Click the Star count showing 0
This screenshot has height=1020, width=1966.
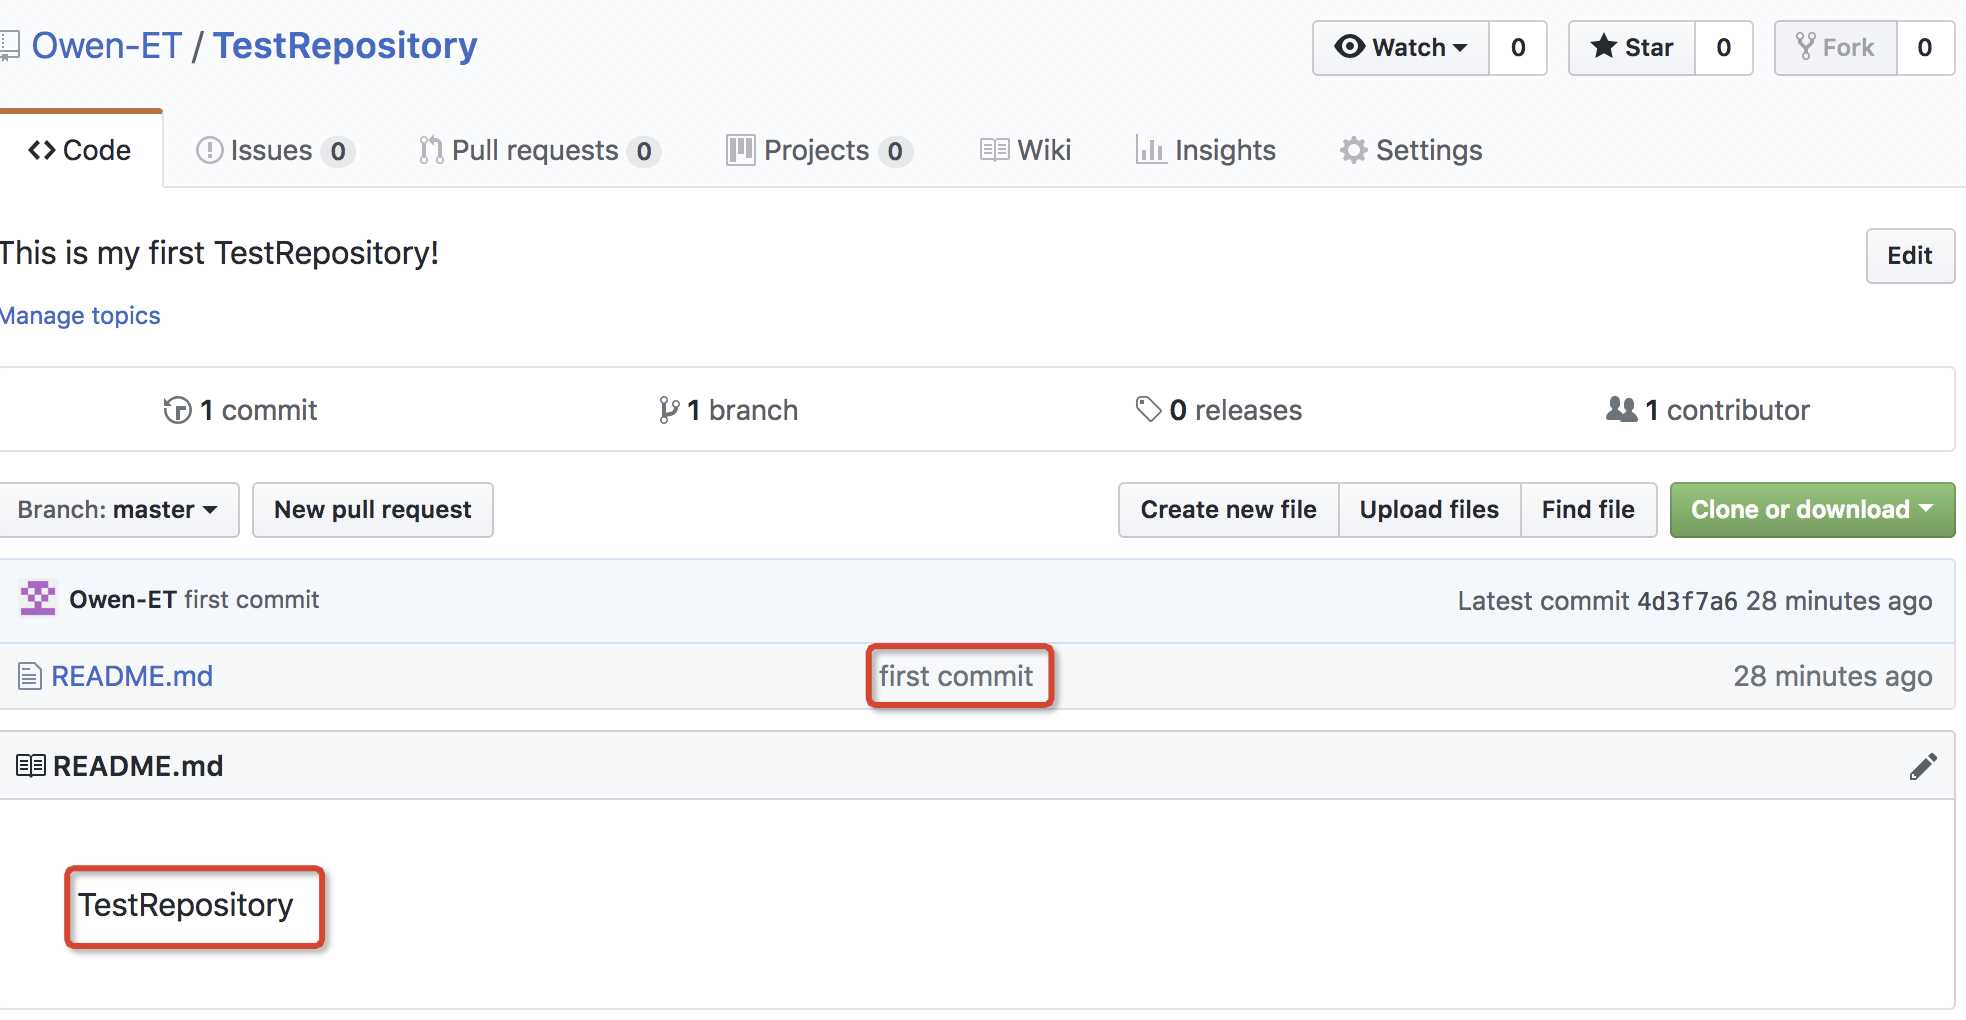pyautogui.click(x=1724, y=48)
